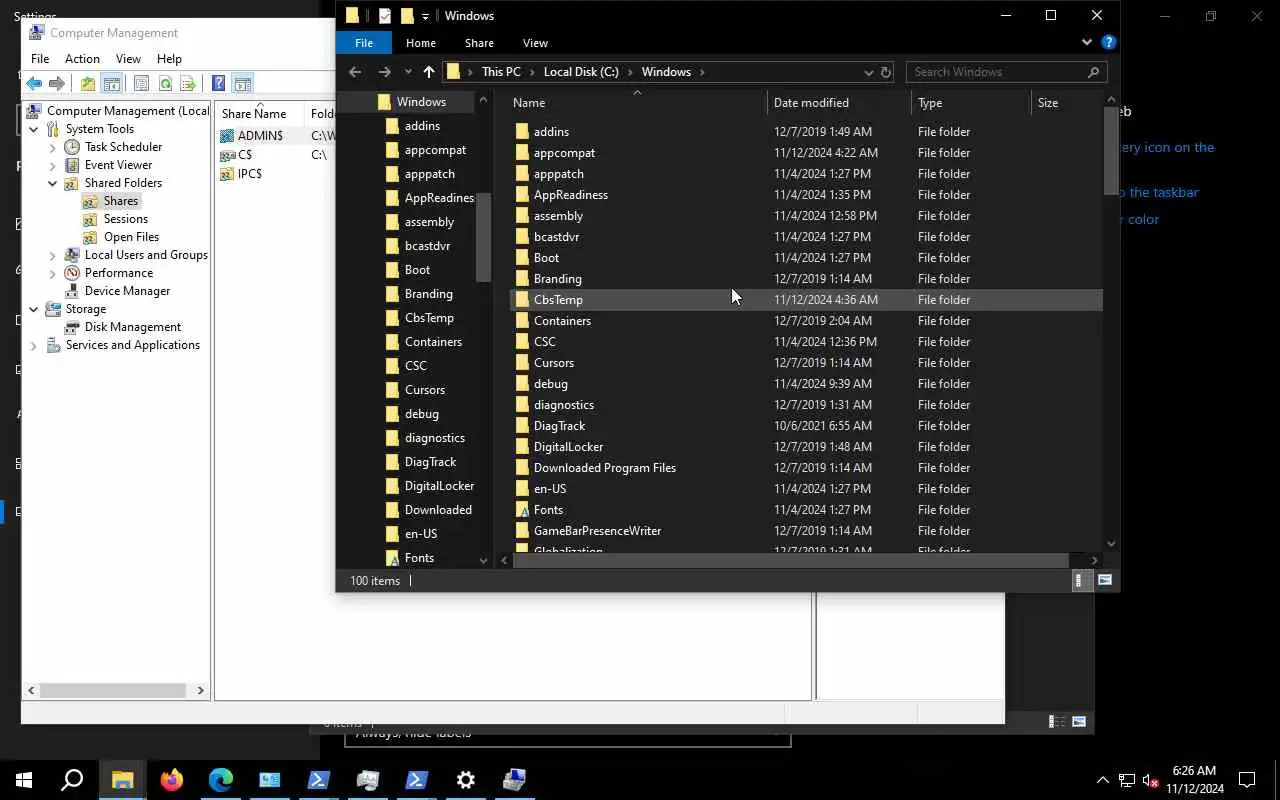Viewport: 1280px width, 800px height.
Task: Open Firefox from the taskbar
Action: (x=172, y=780)
